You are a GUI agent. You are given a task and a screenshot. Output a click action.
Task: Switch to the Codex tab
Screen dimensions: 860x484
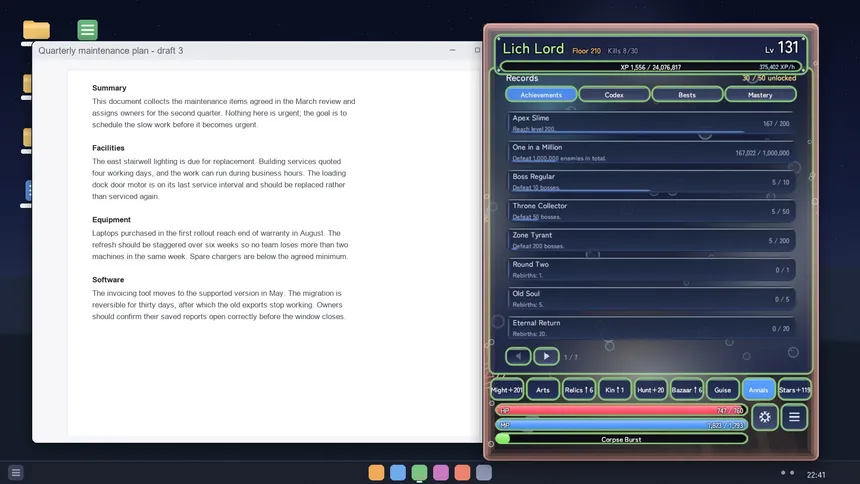coord(614,95)
